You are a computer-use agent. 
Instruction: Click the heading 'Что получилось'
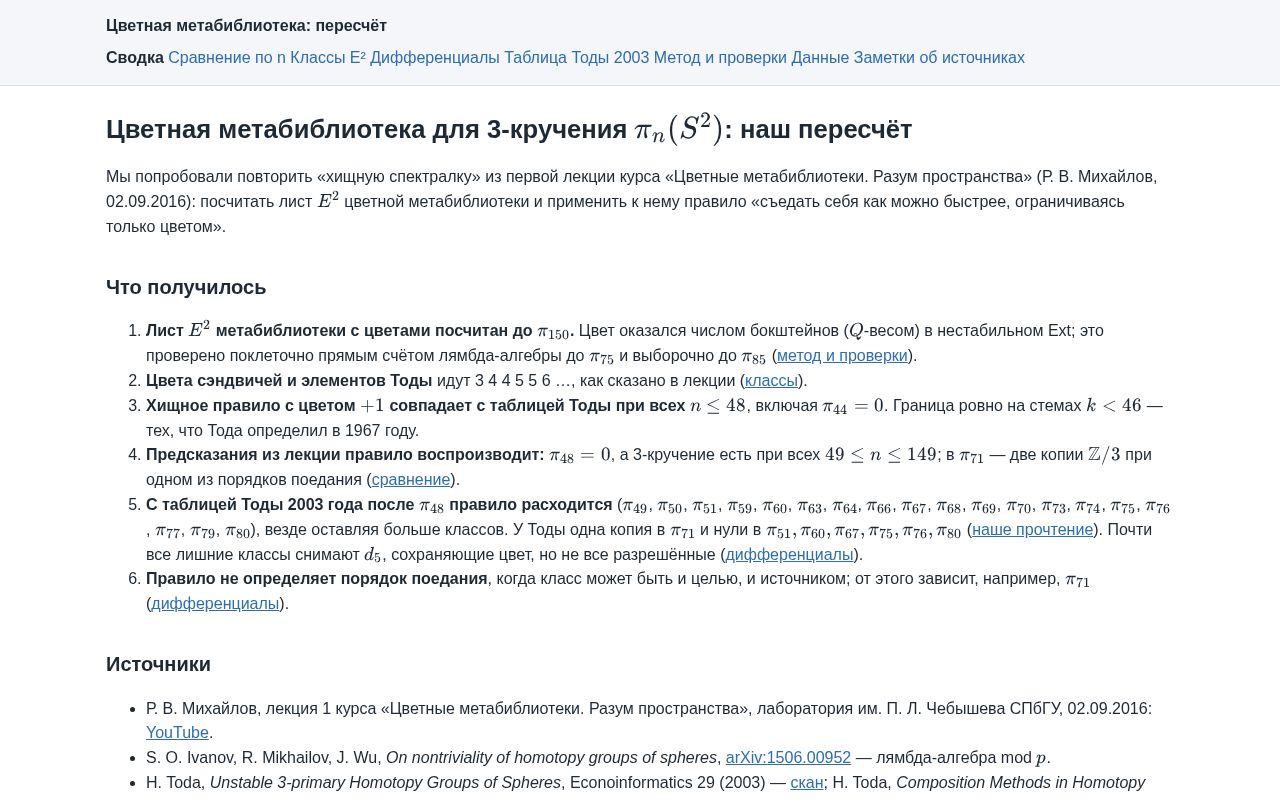click(x=186, y=287)
